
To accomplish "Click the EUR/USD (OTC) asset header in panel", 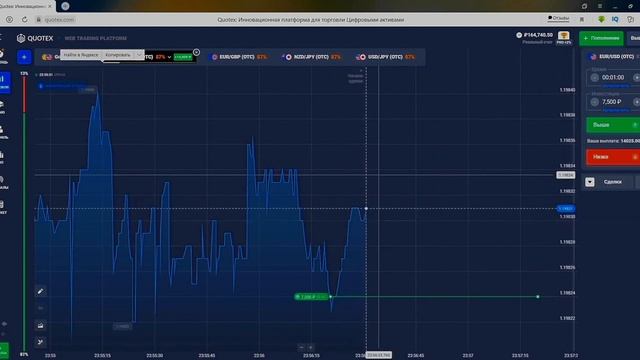I will (613, 57).
